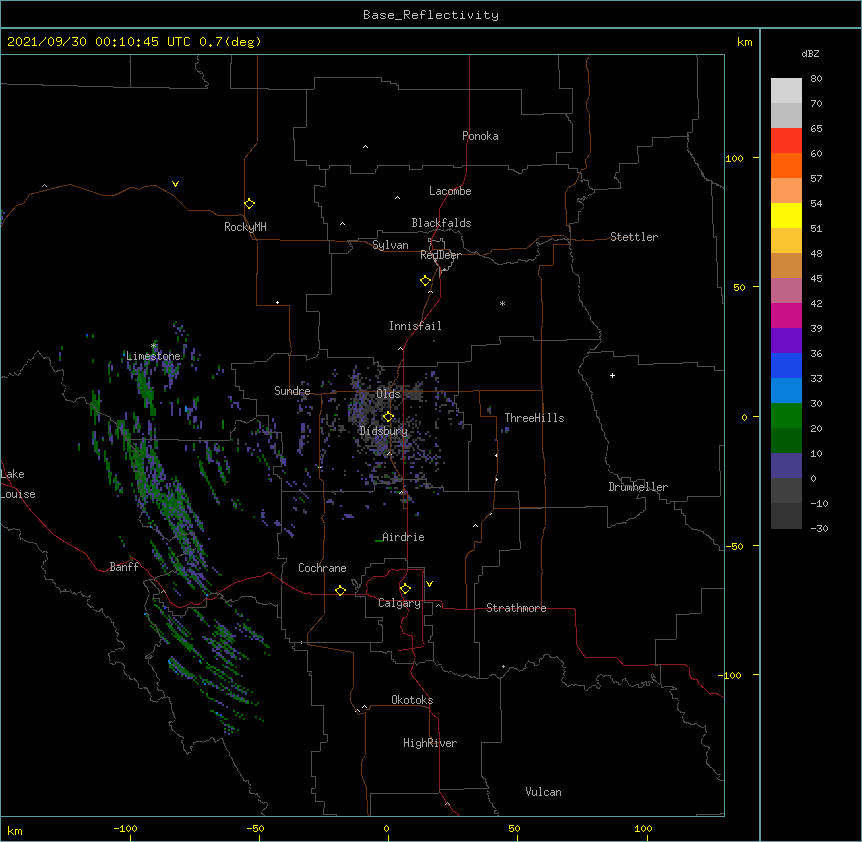Click the dBZ legend heading
Image resolution: width=862 pixels, height=842 pixels.
click(x=810, y=53)
